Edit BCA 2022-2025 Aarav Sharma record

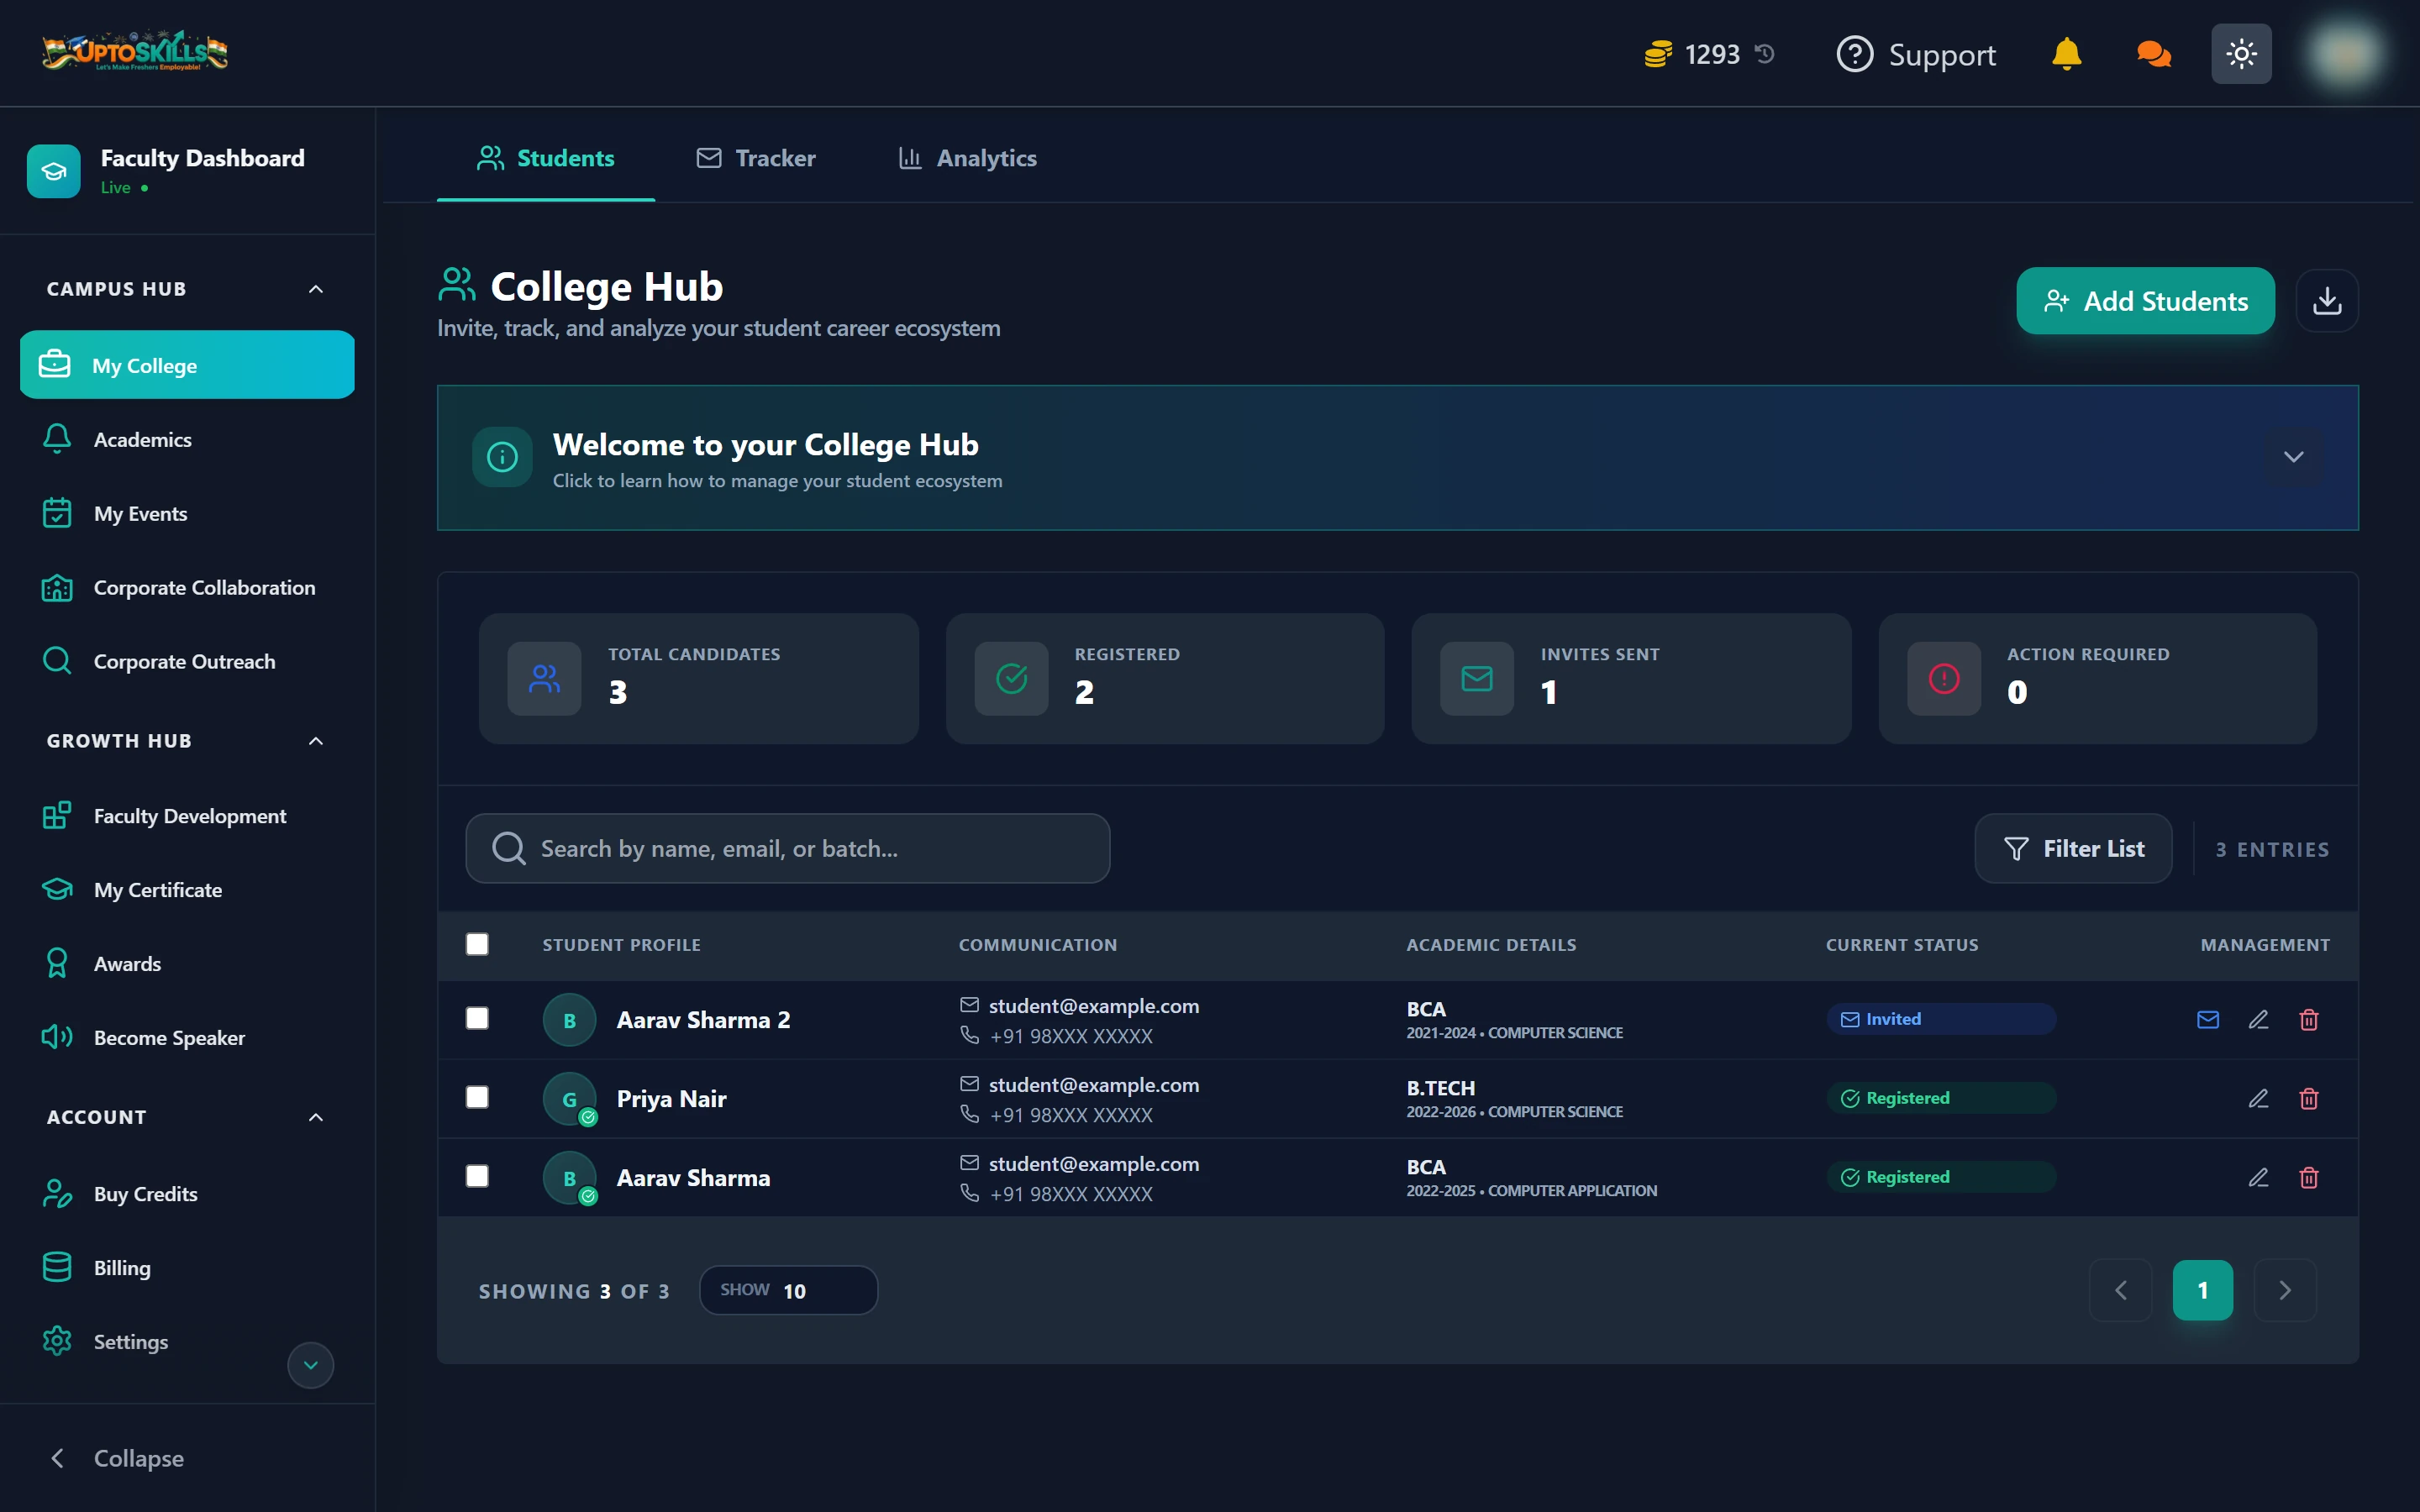tap(2258, 1177)
